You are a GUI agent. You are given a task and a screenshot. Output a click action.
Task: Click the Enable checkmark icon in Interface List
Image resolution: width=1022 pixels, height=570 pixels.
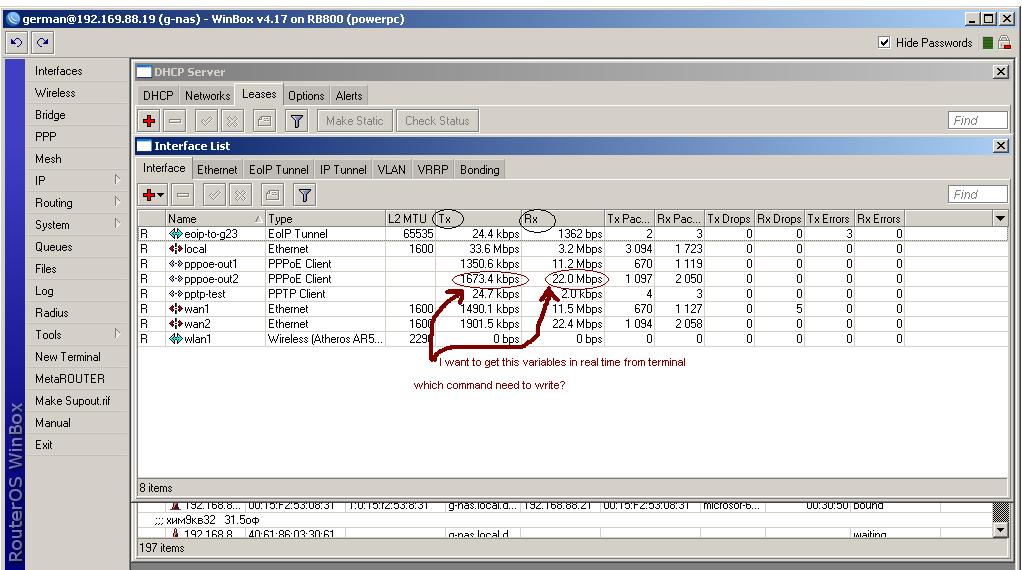click(x=214, y=195)
